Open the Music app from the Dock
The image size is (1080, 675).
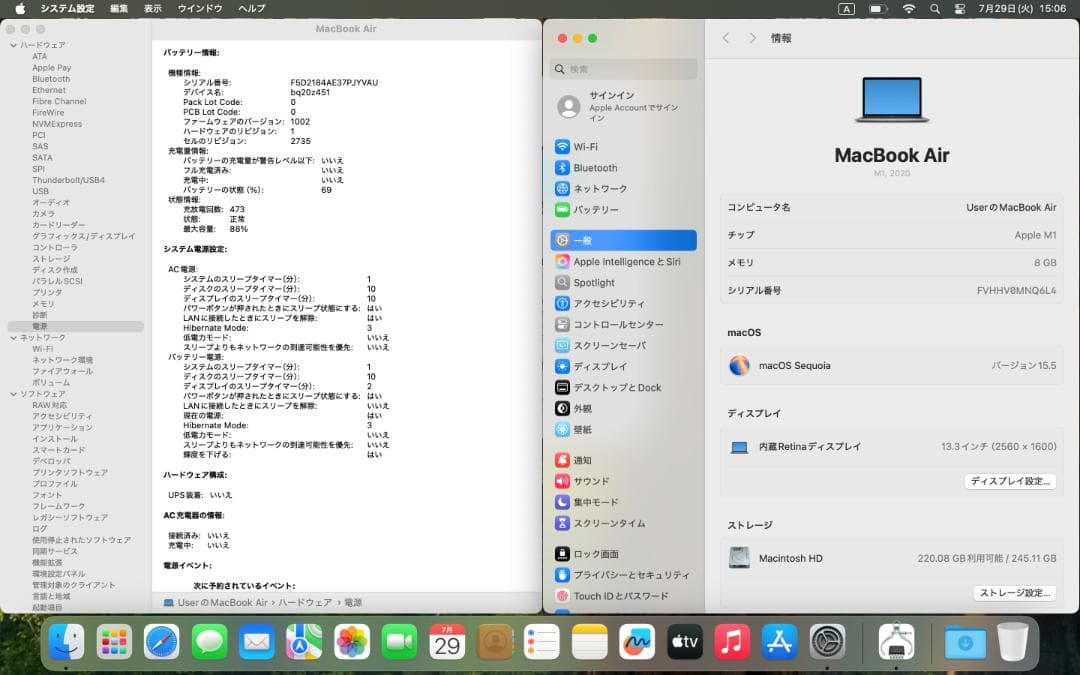pyautogui.click(x=731, y=642)
